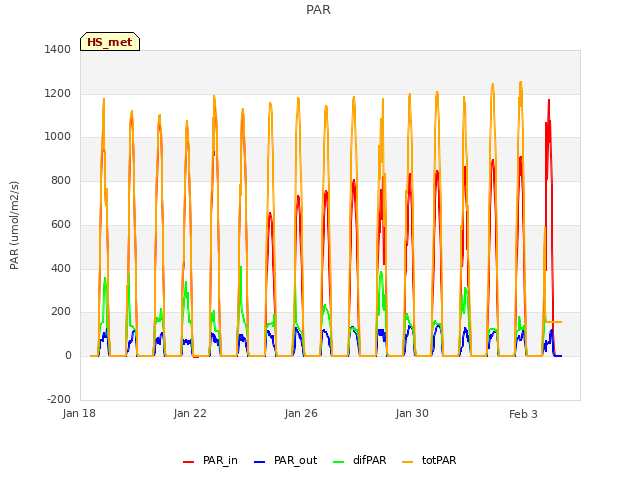Click the red PAR_in legend swatch
This screenshot has width=640, height=480.
click(x=189, y=462)
